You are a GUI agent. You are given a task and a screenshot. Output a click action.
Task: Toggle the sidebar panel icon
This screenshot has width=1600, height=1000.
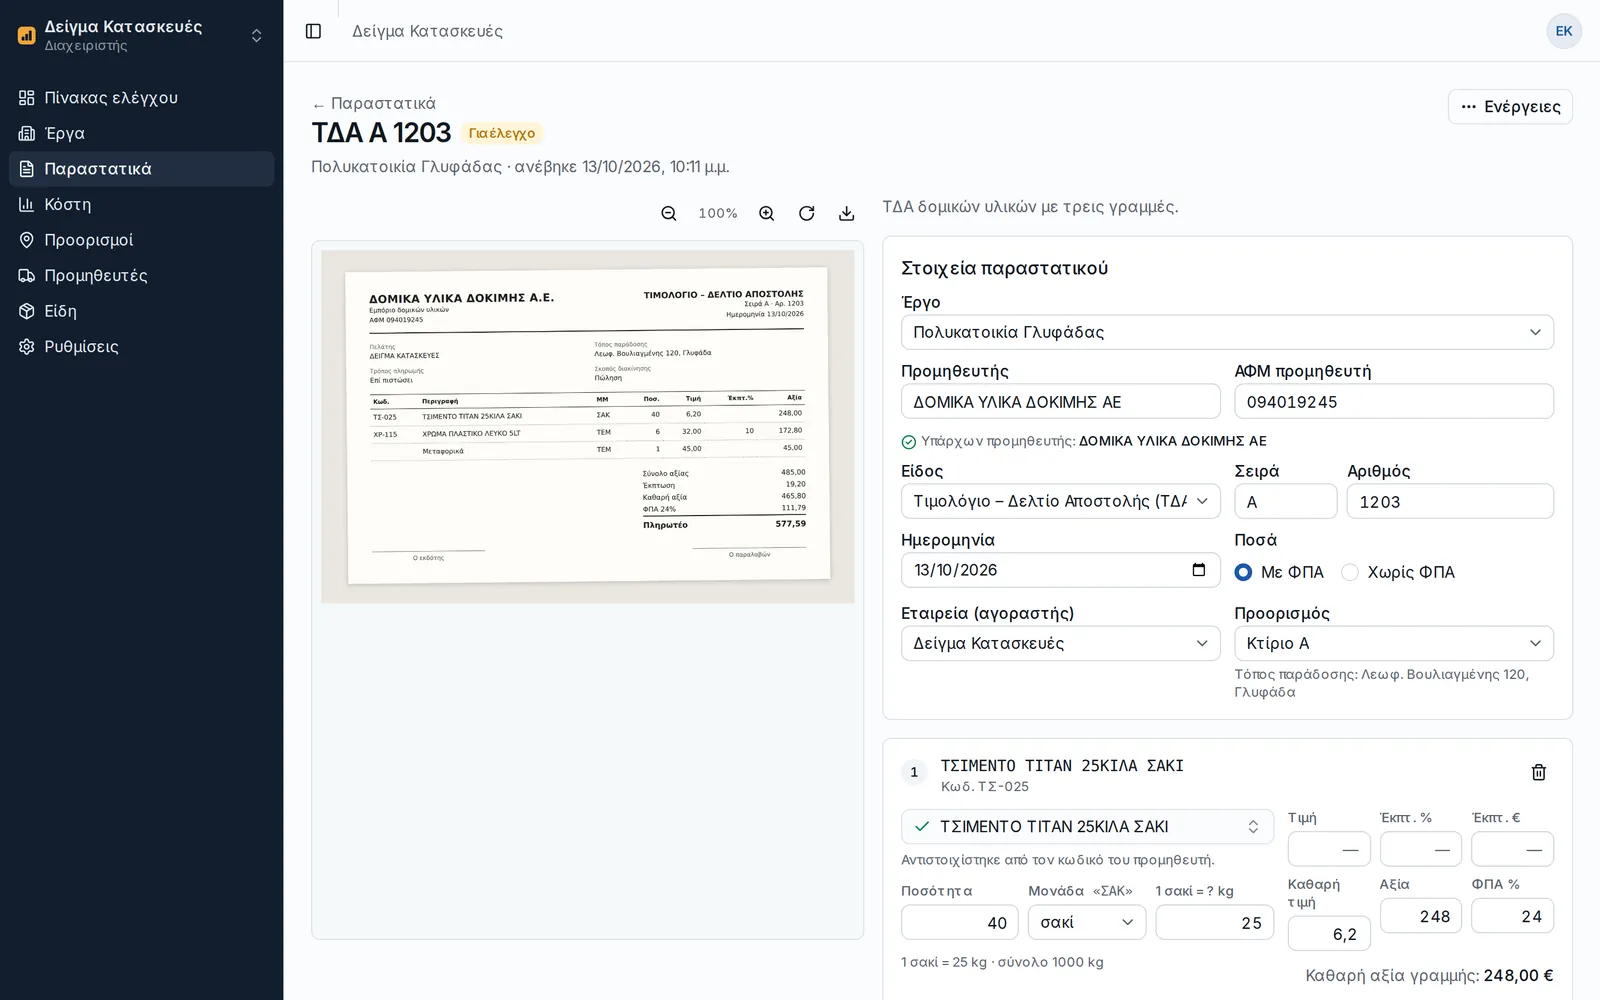[x=313, y=31]
